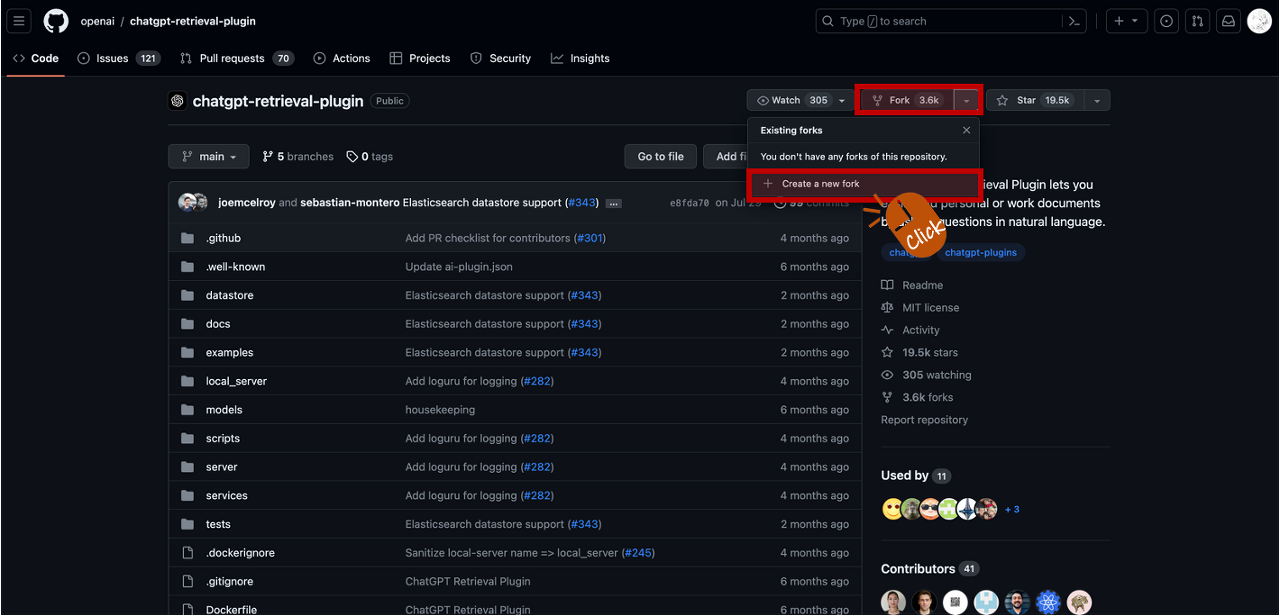1280x616 pixels.
Task: Click the Fork button
Action: pyautogui.click(x=907, y=100)
